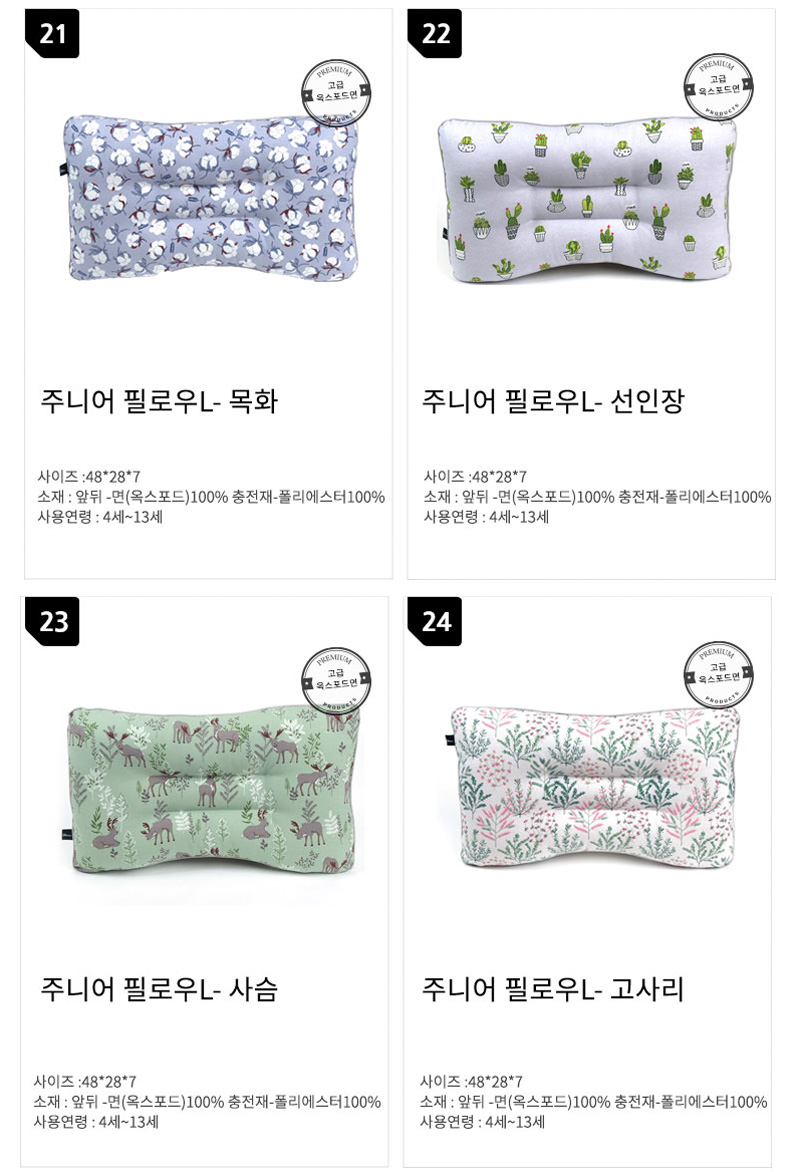Click the material description under 선인장 pillow
The width and height of the screenshot is (800, 1172).
[x=597, y=497]
